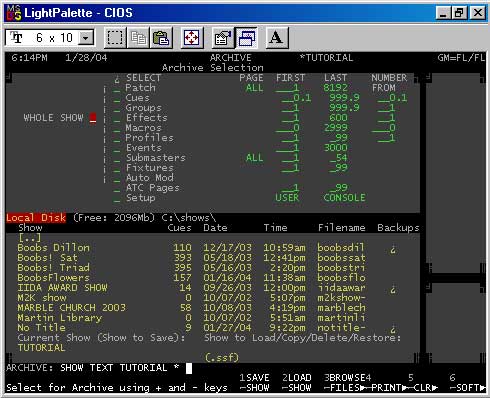The height and width of the screenshot is (398, 490).
Task: Click the Submasters LAST value 54
Action: 339,158
